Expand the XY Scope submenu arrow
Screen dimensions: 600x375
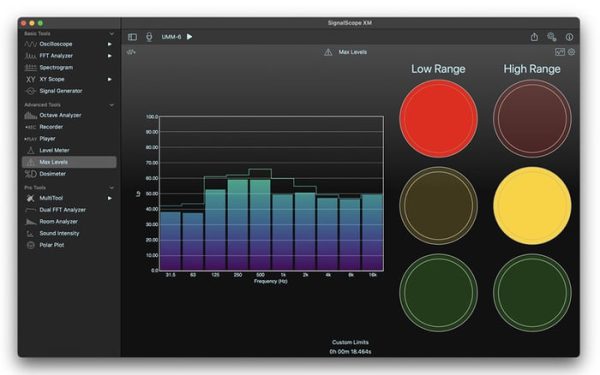[x=109, y=79]
